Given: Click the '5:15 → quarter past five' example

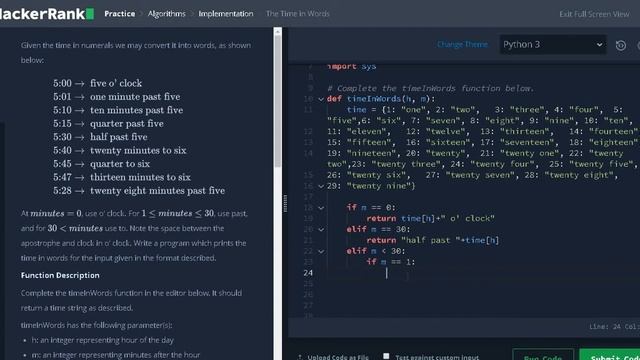Looking at the screenshot, I should pyautogui.click(x=108, y=124).
